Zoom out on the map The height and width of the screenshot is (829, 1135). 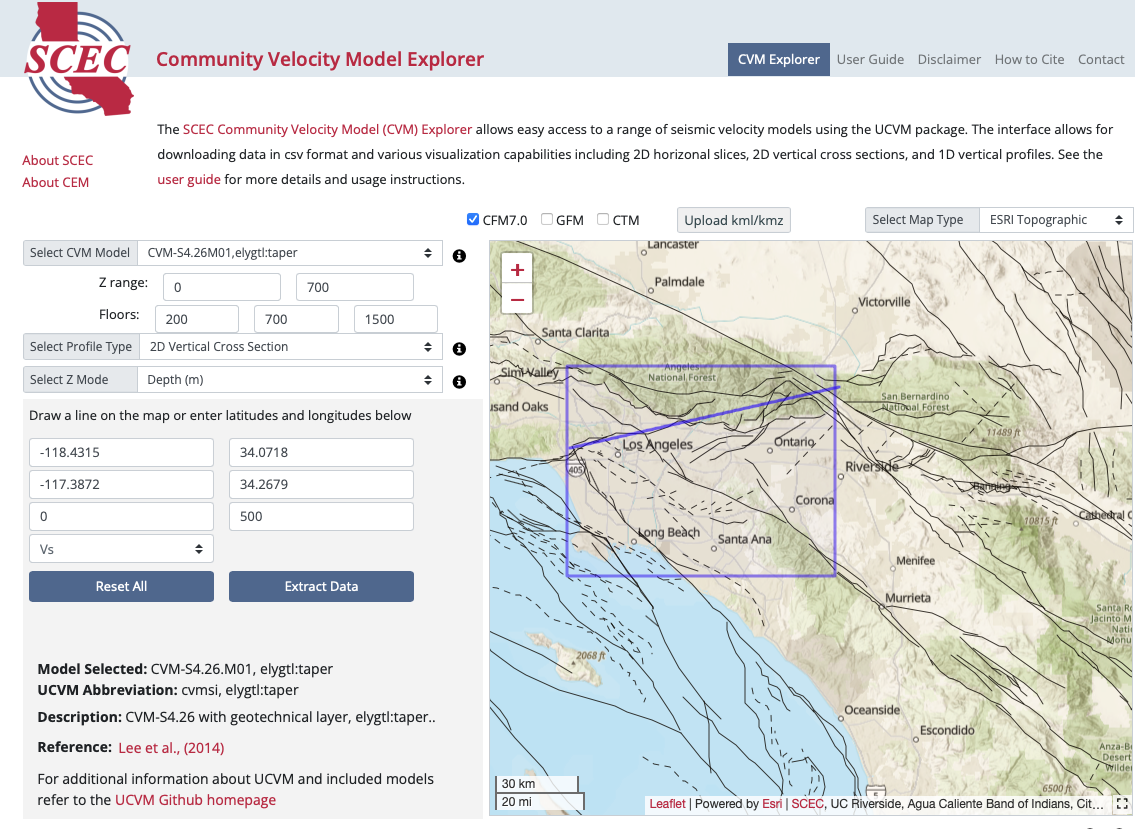517,299
